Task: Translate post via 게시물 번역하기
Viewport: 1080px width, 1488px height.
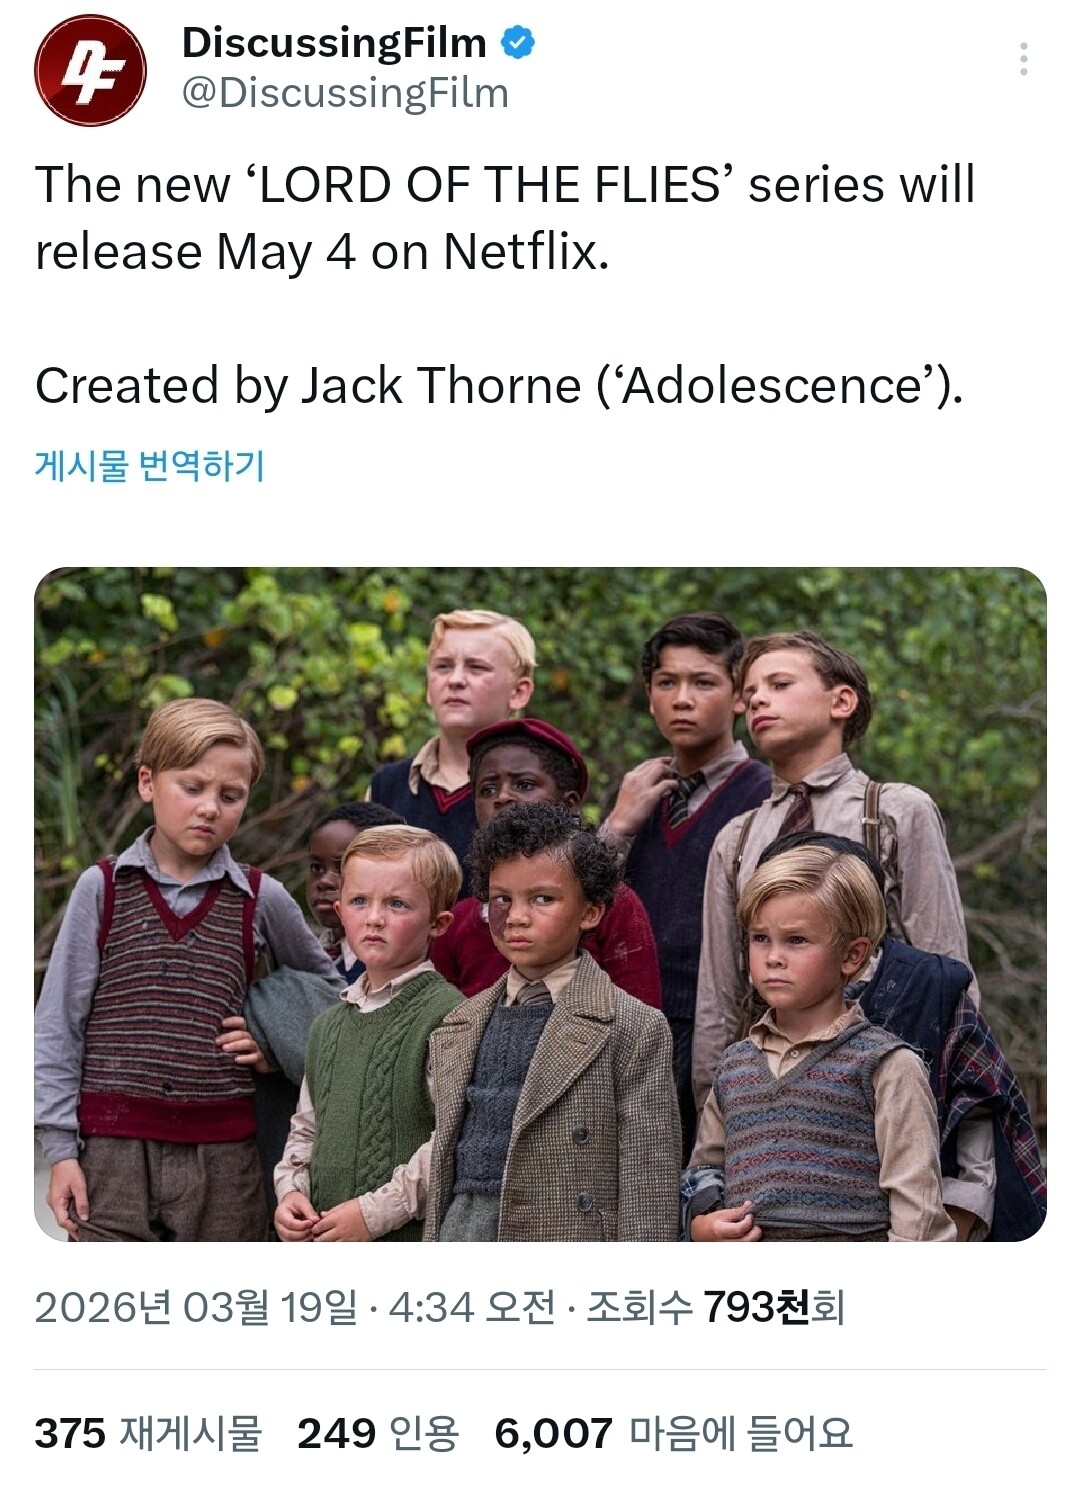Action: coord(150,465)
